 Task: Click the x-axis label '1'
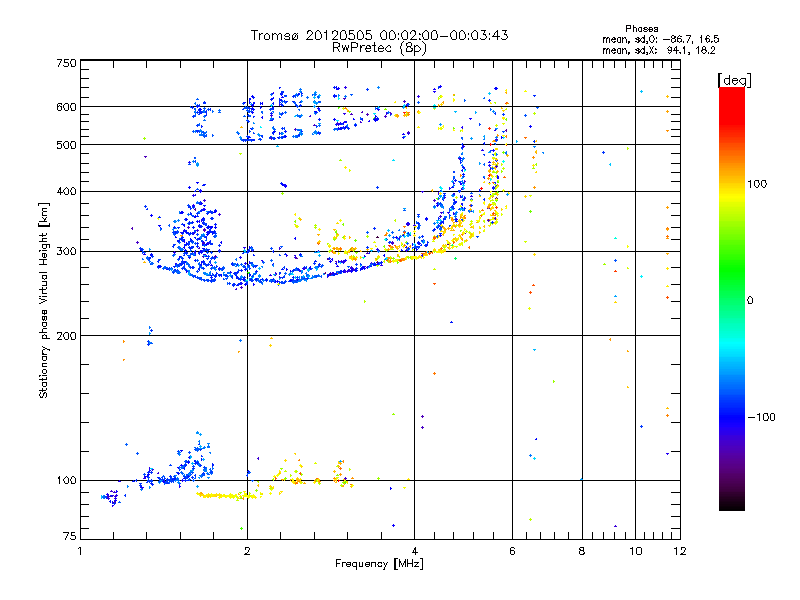[80, 551]
